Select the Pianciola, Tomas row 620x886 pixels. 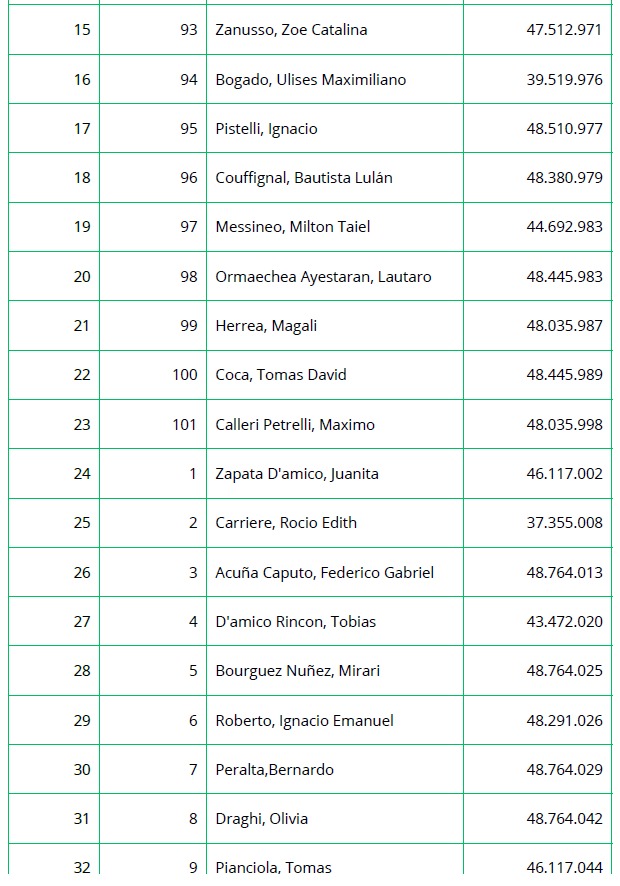coord(273,867)
